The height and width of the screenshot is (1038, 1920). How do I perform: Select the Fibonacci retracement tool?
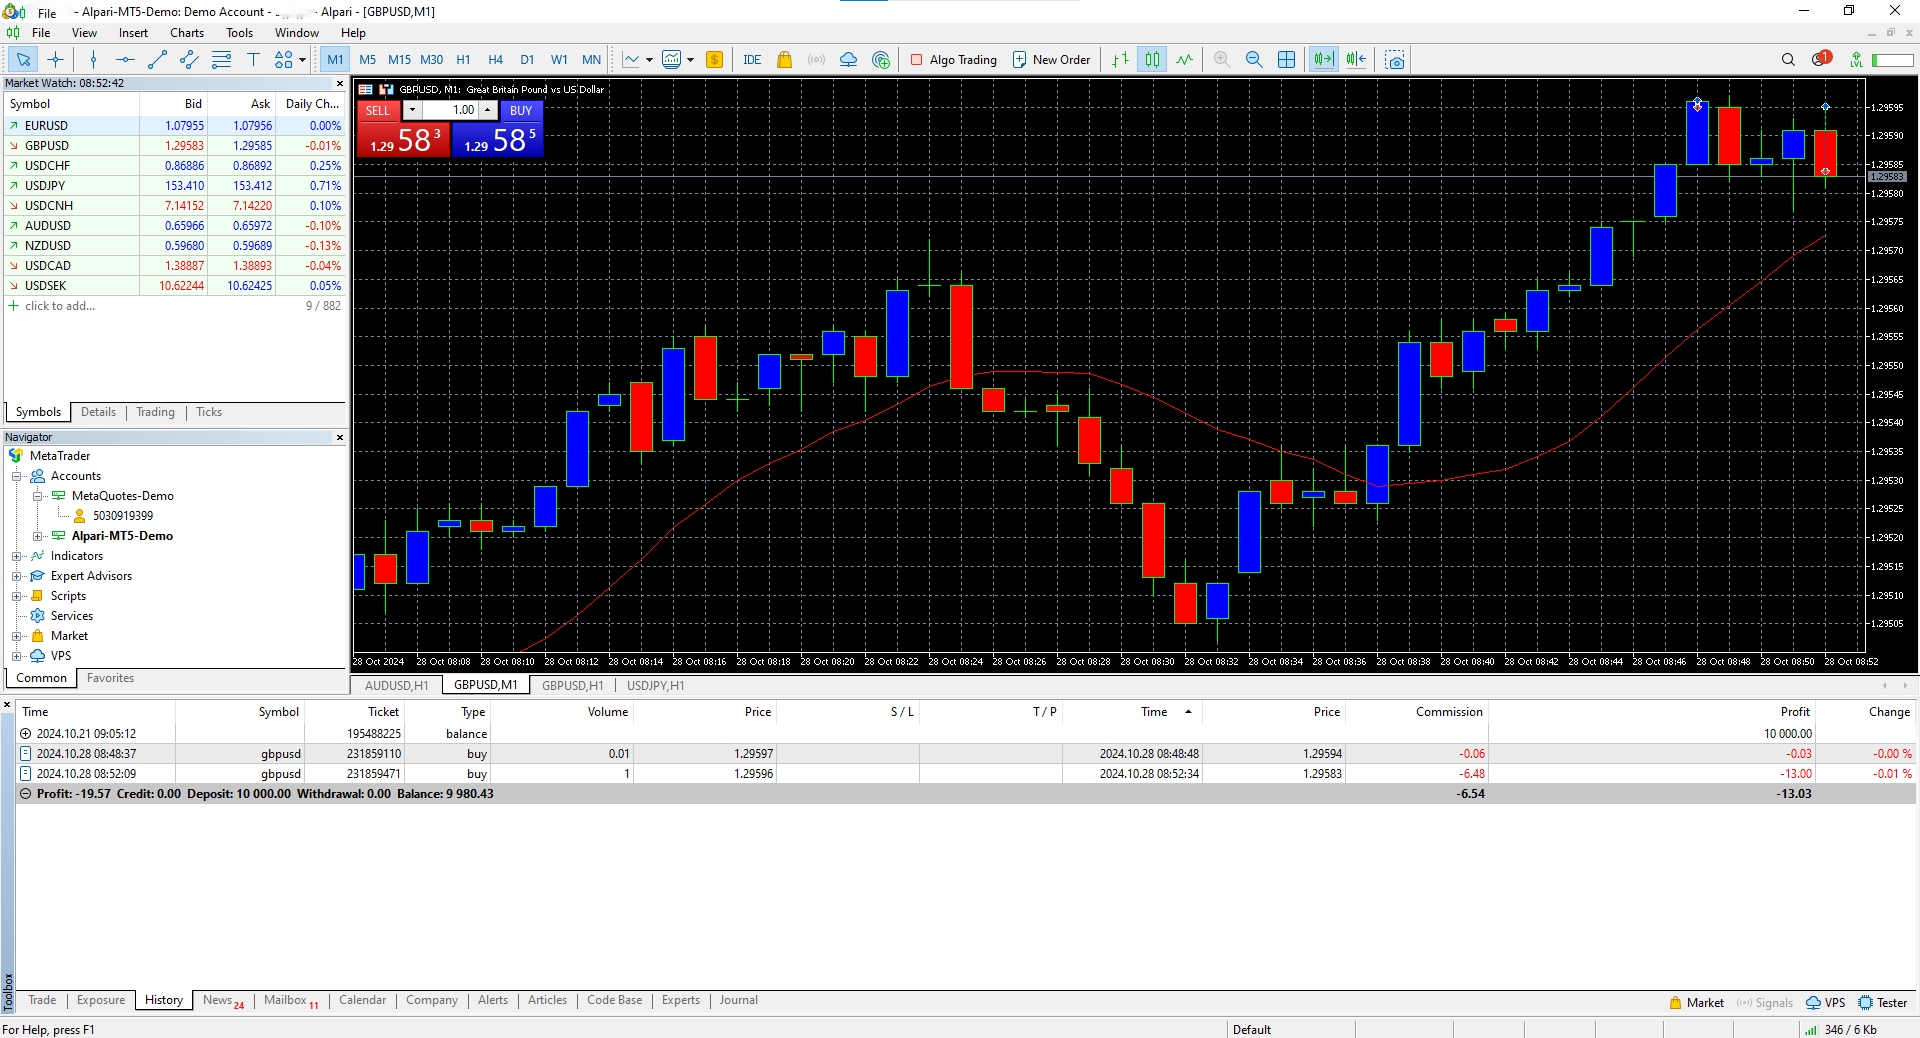coord(221,60)
